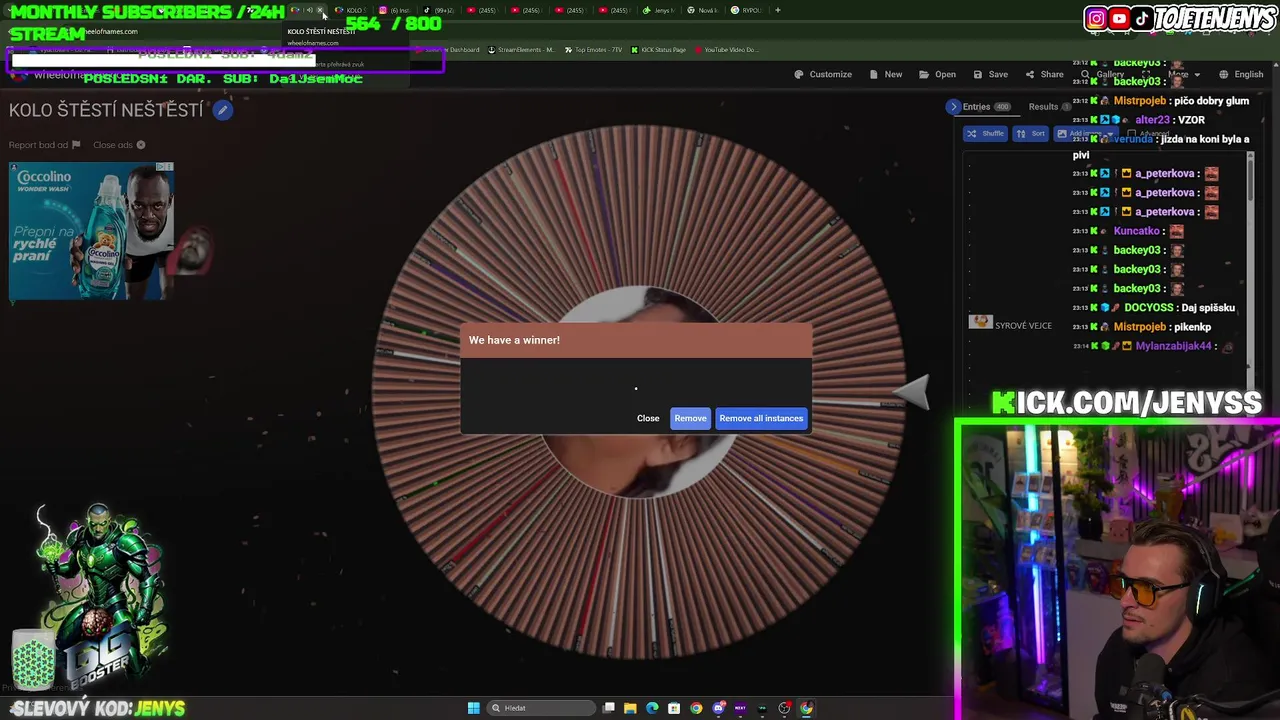
Task: Open Top Emotes 7TV bookmark
Action: [x=593, y=49]
